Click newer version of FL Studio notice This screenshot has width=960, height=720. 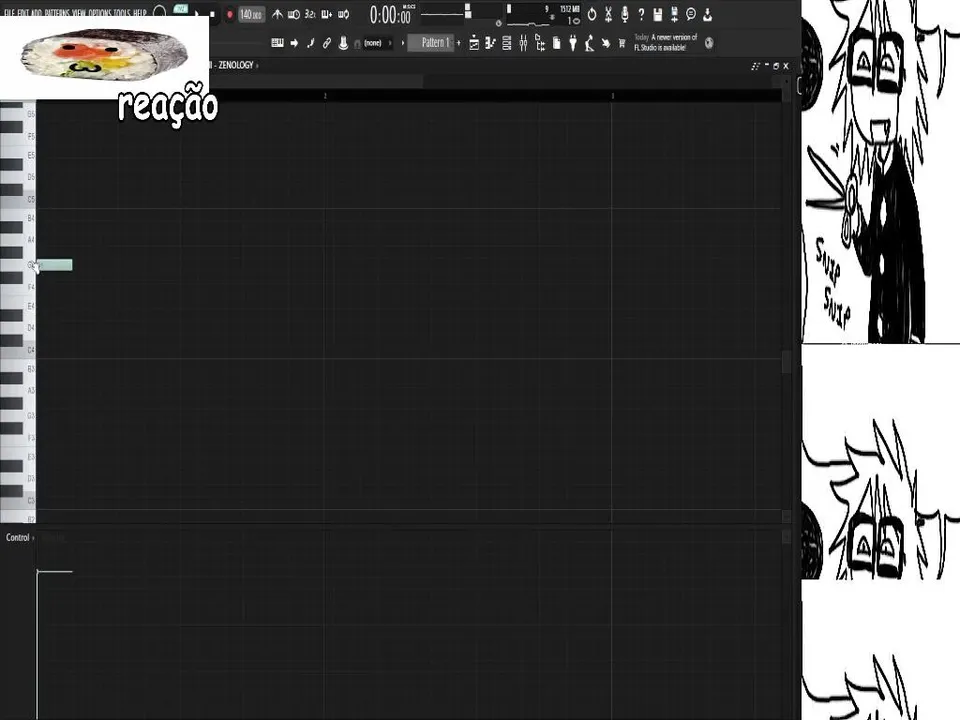666,42
